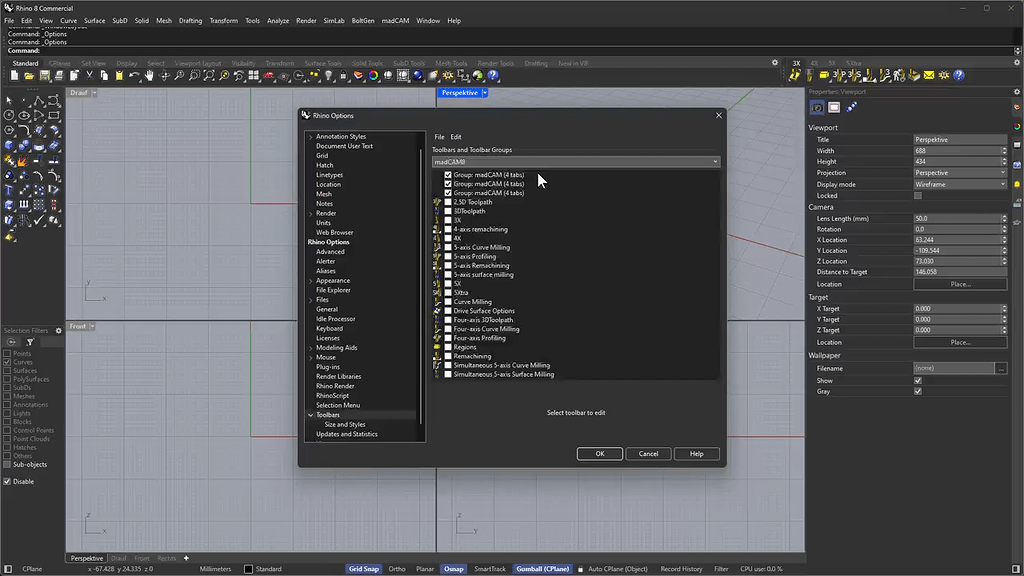The width and height of the screenshot is (1024, 576).
Task: Activate the Pan view hand icon
Action: click(150, 76)
